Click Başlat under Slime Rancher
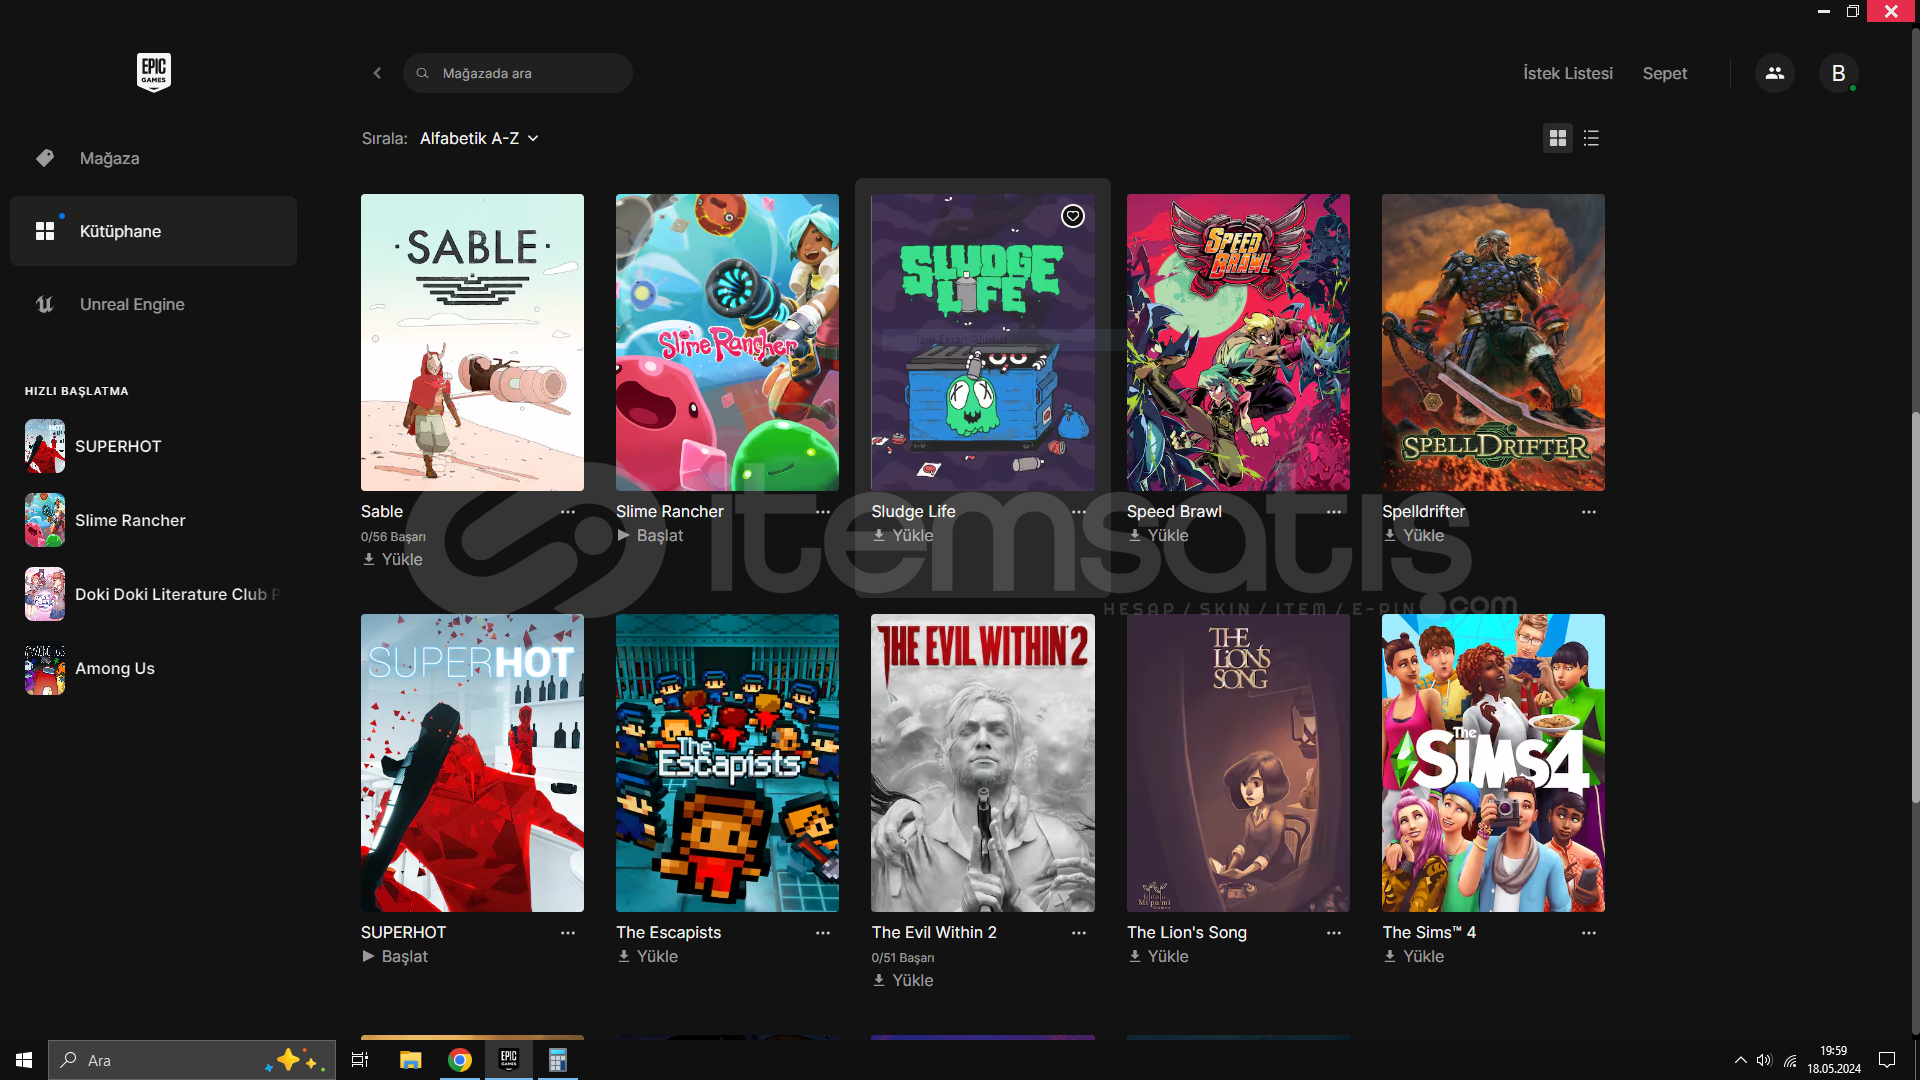The height and width of the screenshot is (1080, 1920). point(650,536)
